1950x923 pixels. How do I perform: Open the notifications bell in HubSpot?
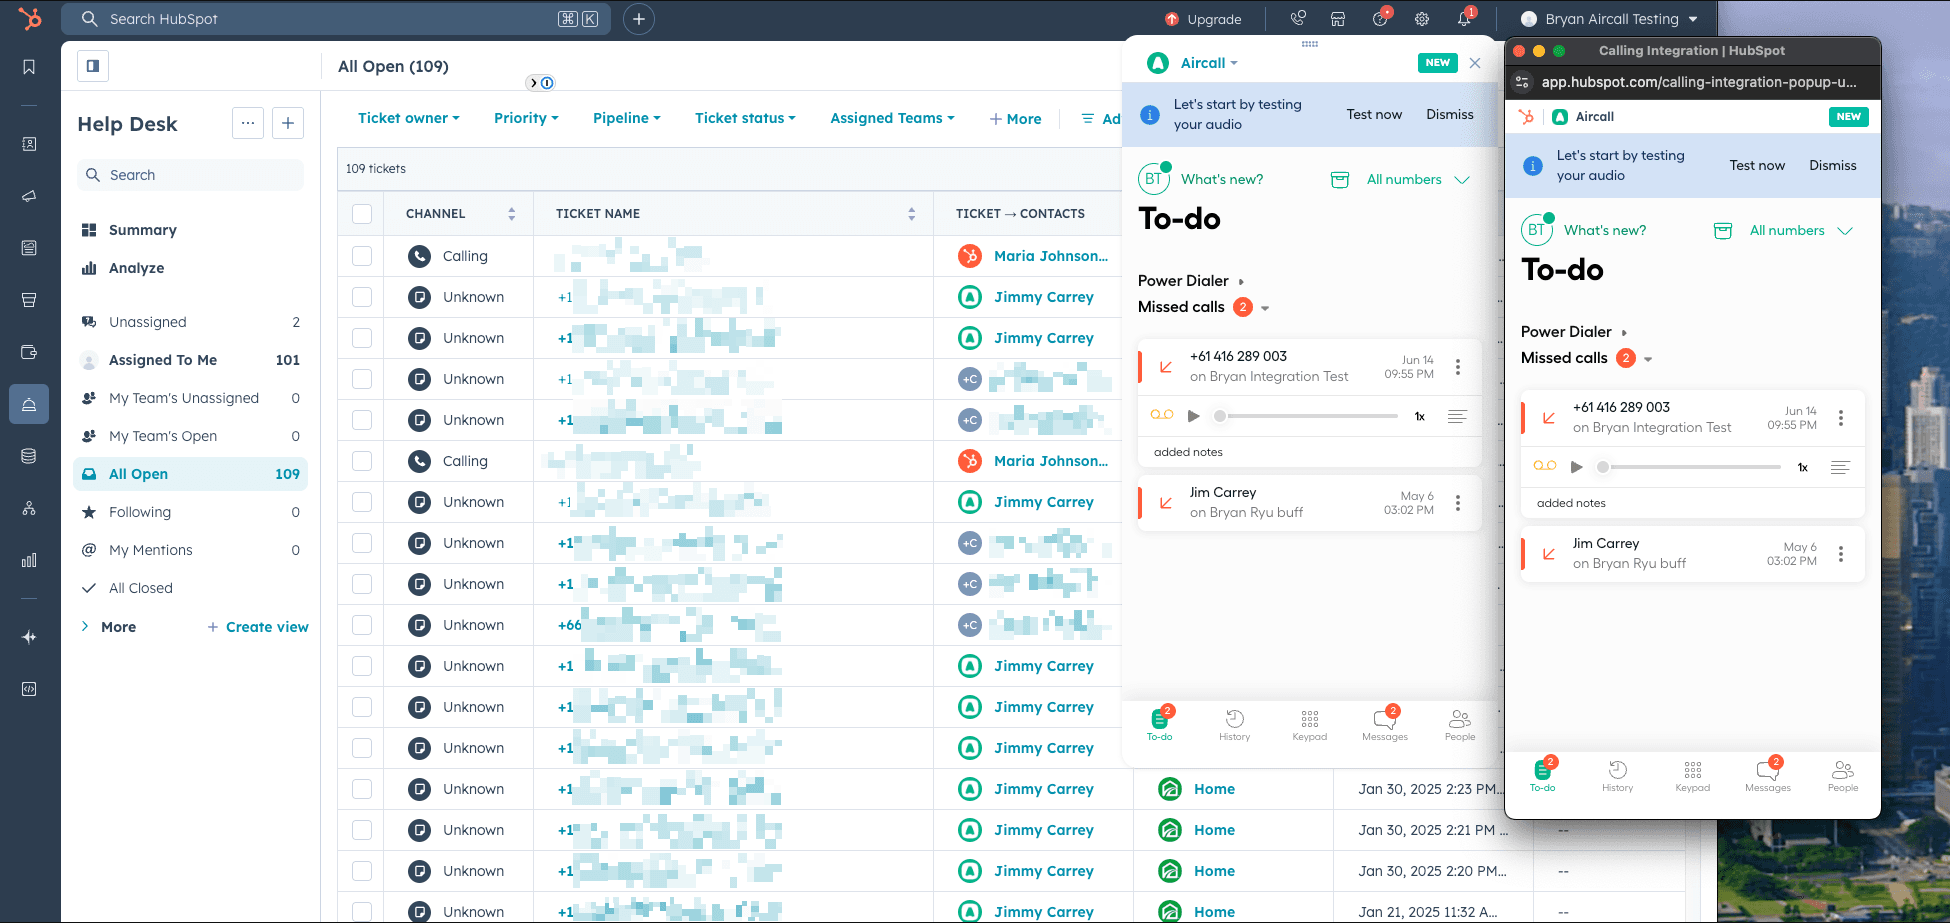[1464, 18]
